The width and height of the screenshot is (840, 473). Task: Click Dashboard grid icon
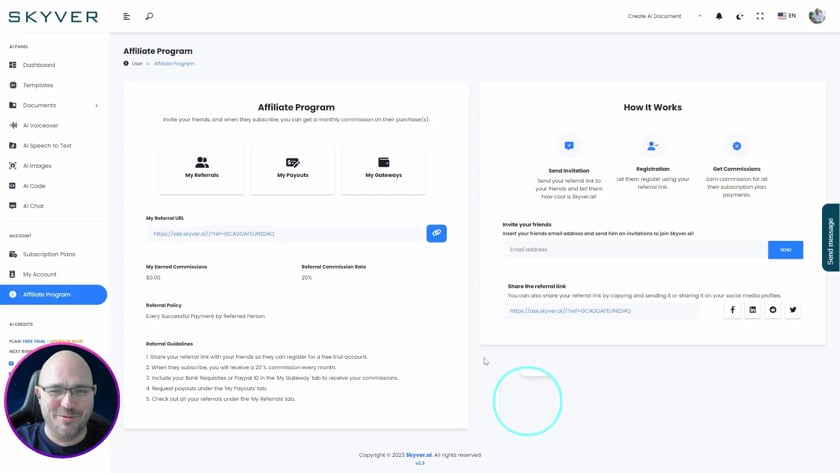13,65
